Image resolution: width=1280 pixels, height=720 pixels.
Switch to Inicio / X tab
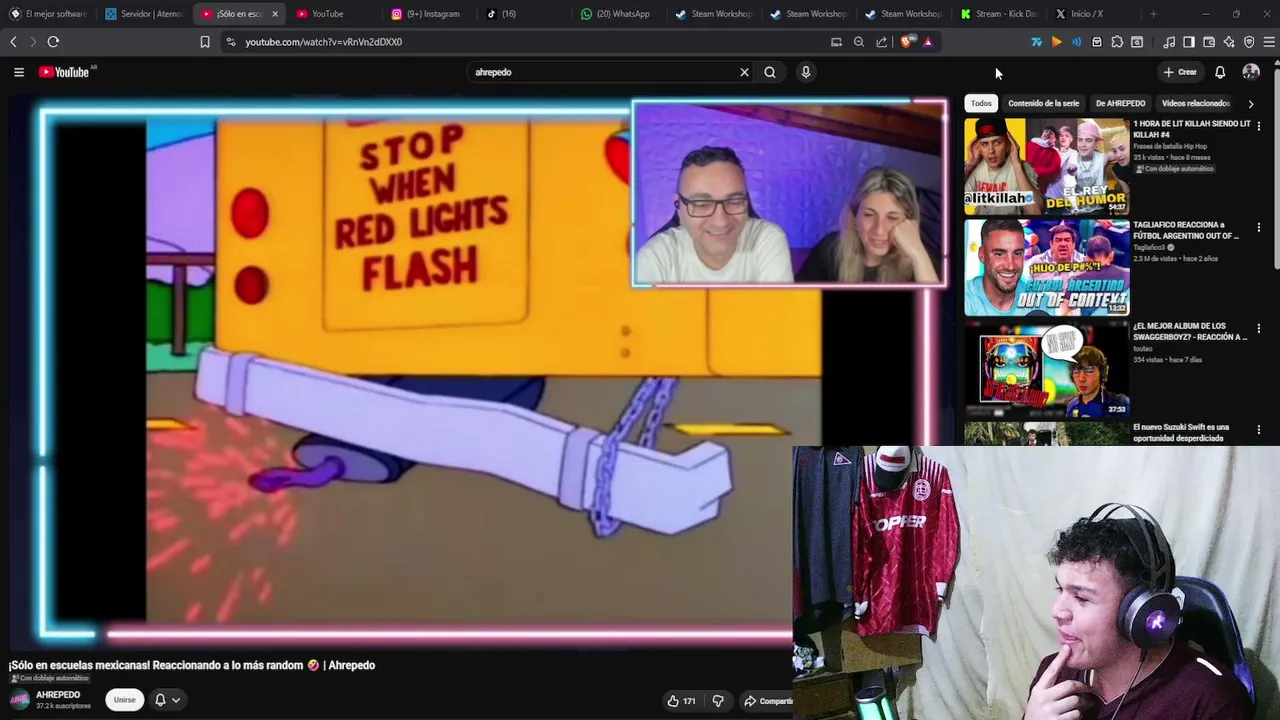pyautogui.click(x=1094, y=14)
